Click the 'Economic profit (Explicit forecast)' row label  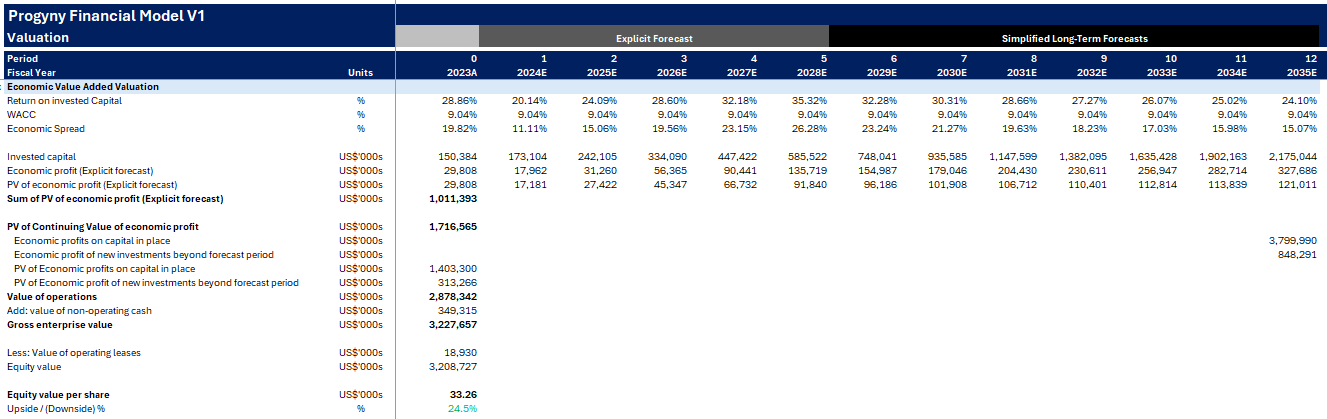[x=82, y=171]
